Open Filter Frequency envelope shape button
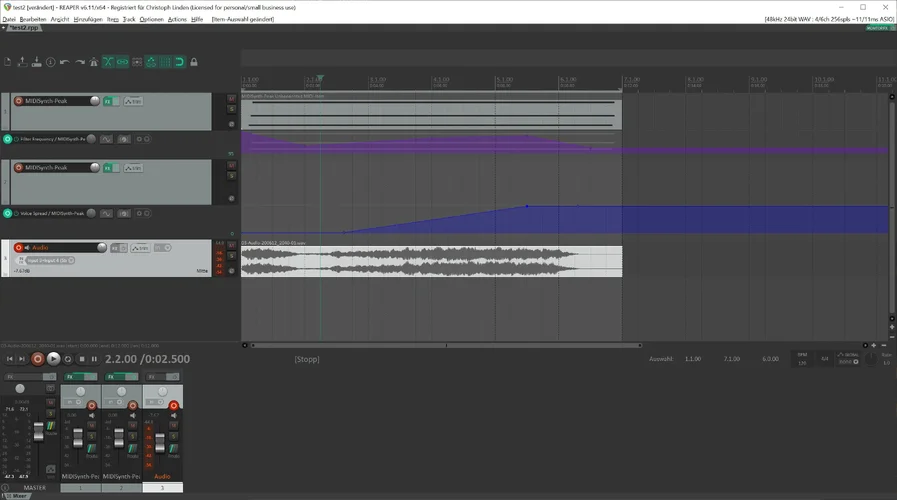 [106, 139]
